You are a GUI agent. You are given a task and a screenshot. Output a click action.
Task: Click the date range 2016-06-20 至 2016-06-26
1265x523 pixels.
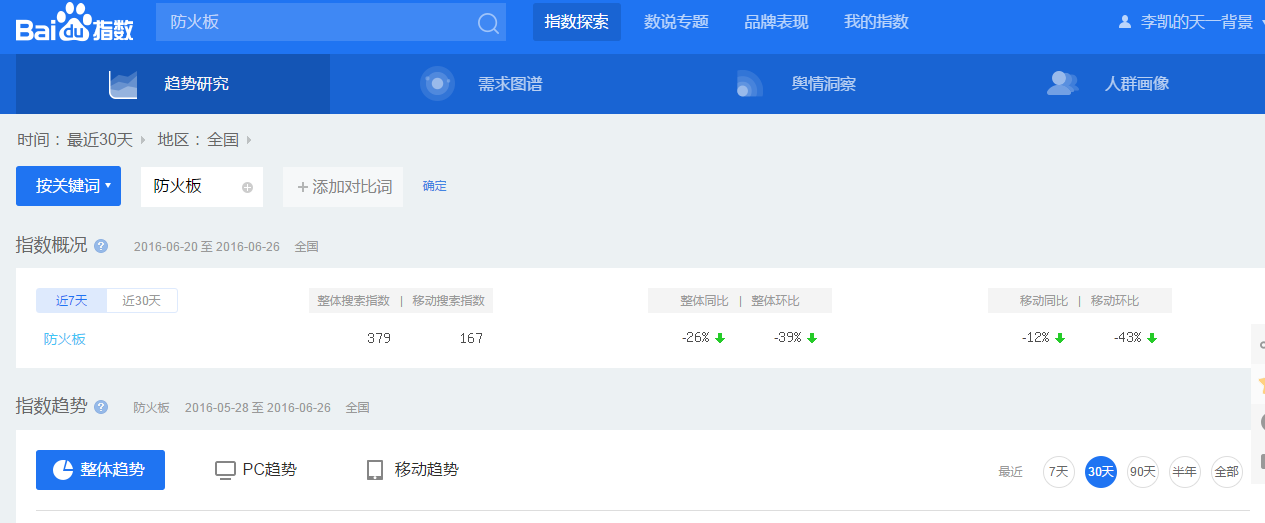[x=207, y=246]
